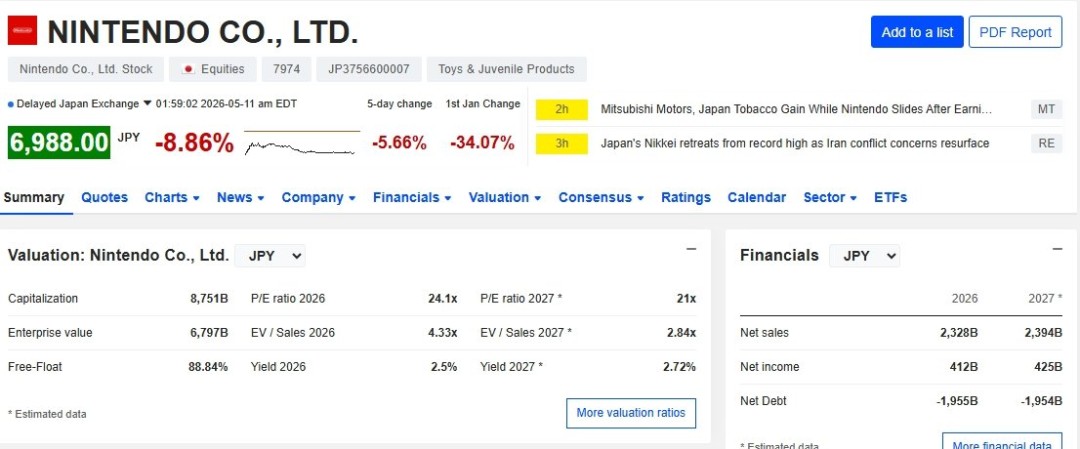
Task: Click the -5.66% 5-day change value
Action: pos(399,143)
